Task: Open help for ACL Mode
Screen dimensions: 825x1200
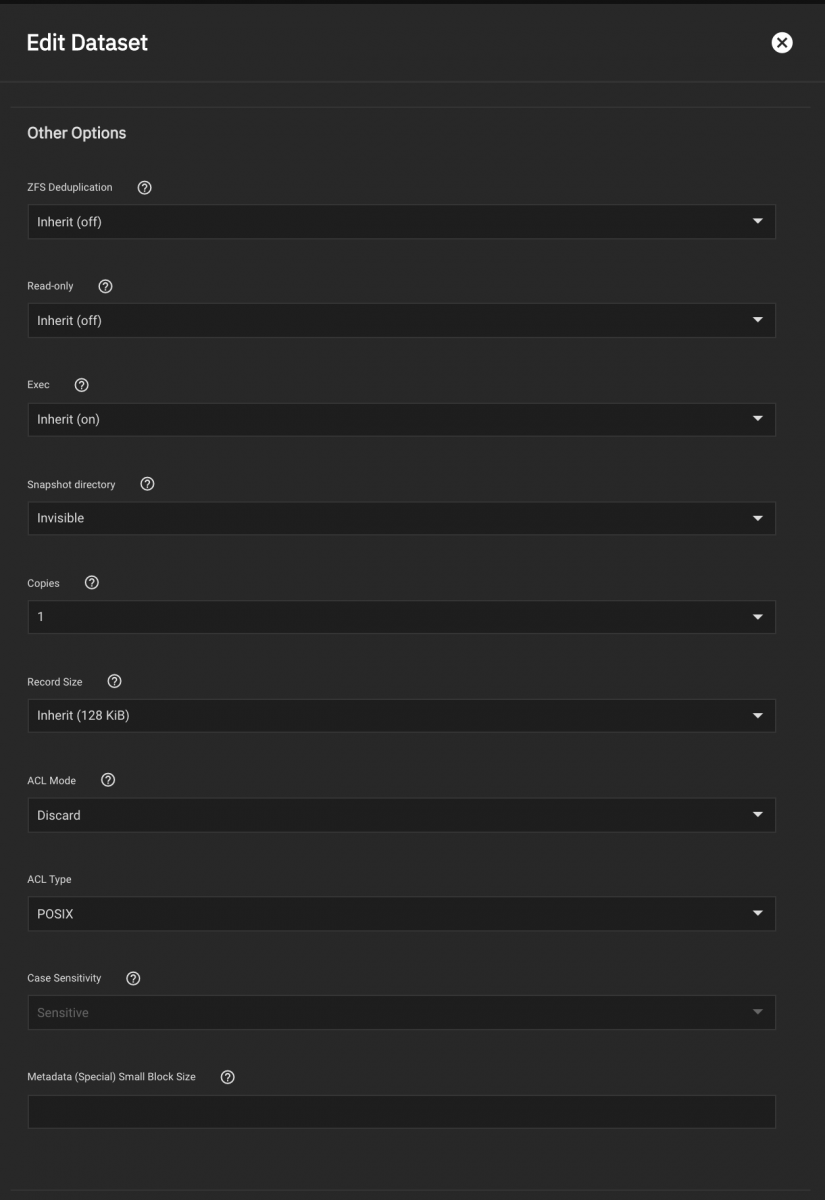Action: [108, 780]
